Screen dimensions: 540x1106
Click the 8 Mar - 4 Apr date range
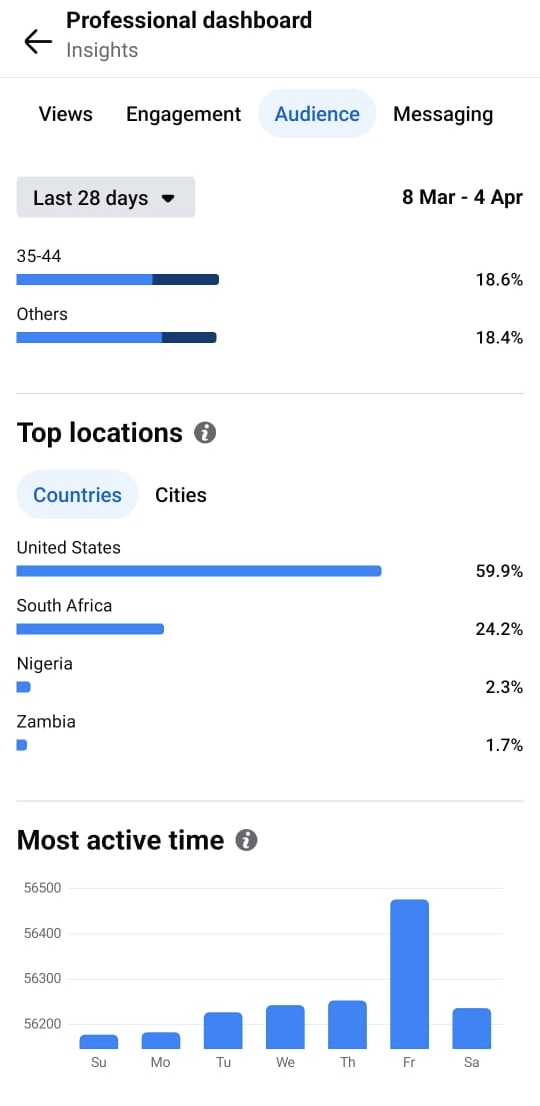click(462, 198)
